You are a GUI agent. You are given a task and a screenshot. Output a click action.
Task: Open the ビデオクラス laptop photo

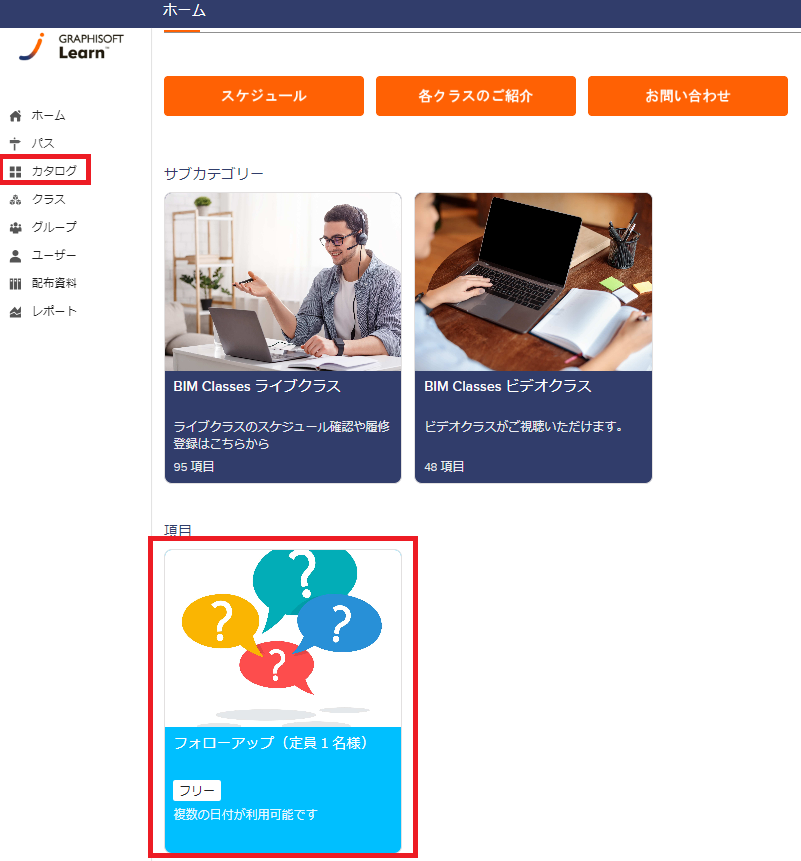pyautogui.click(x=533, y=282)
